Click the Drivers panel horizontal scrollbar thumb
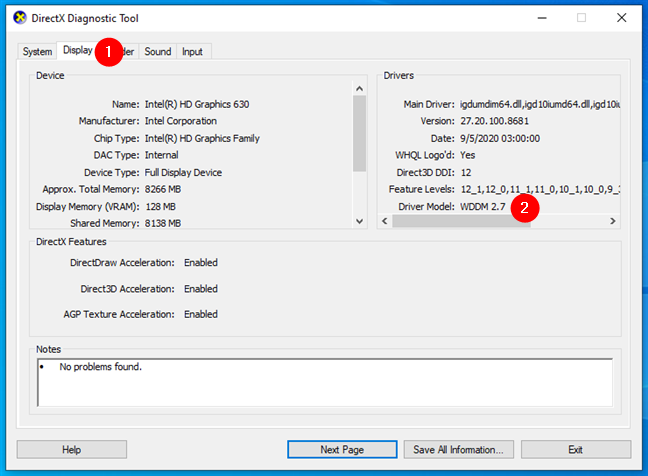Screen dimensions: 648x476 [x=461, y=221]
